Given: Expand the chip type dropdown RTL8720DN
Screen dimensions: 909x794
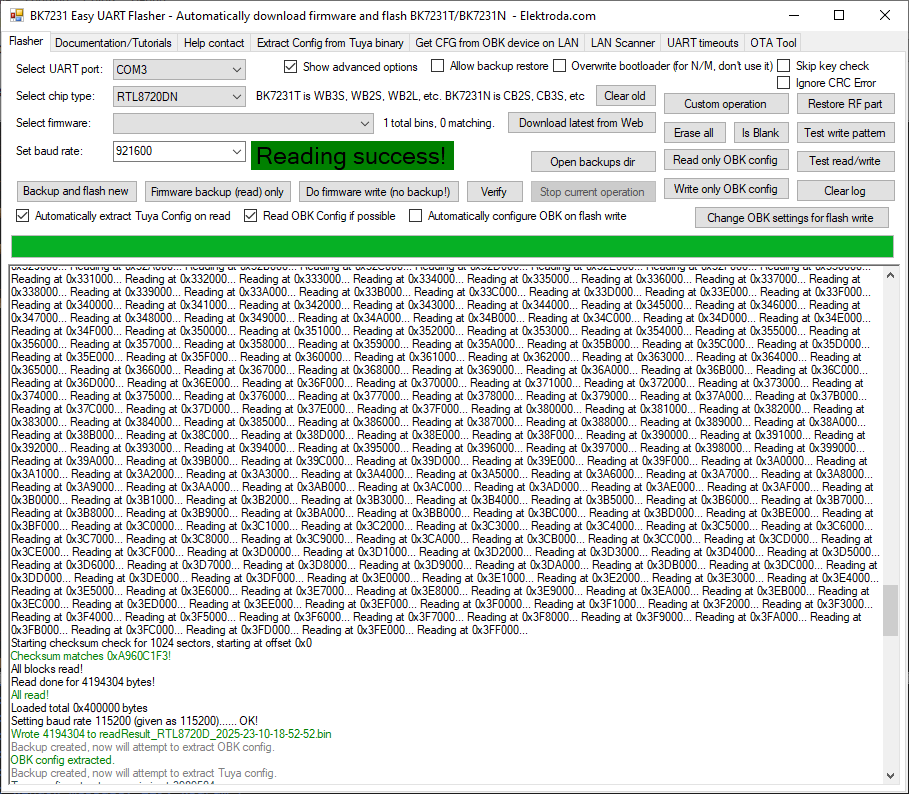Looking at the screenshot, I should pos(179,96).
